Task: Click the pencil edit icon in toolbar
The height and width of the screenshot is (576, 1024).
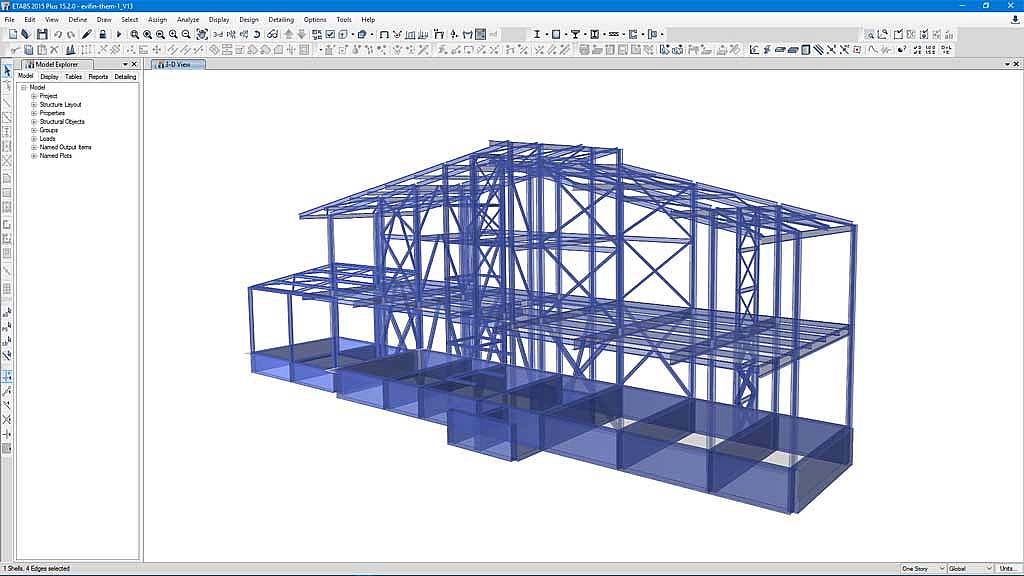Action: point(87,34)
